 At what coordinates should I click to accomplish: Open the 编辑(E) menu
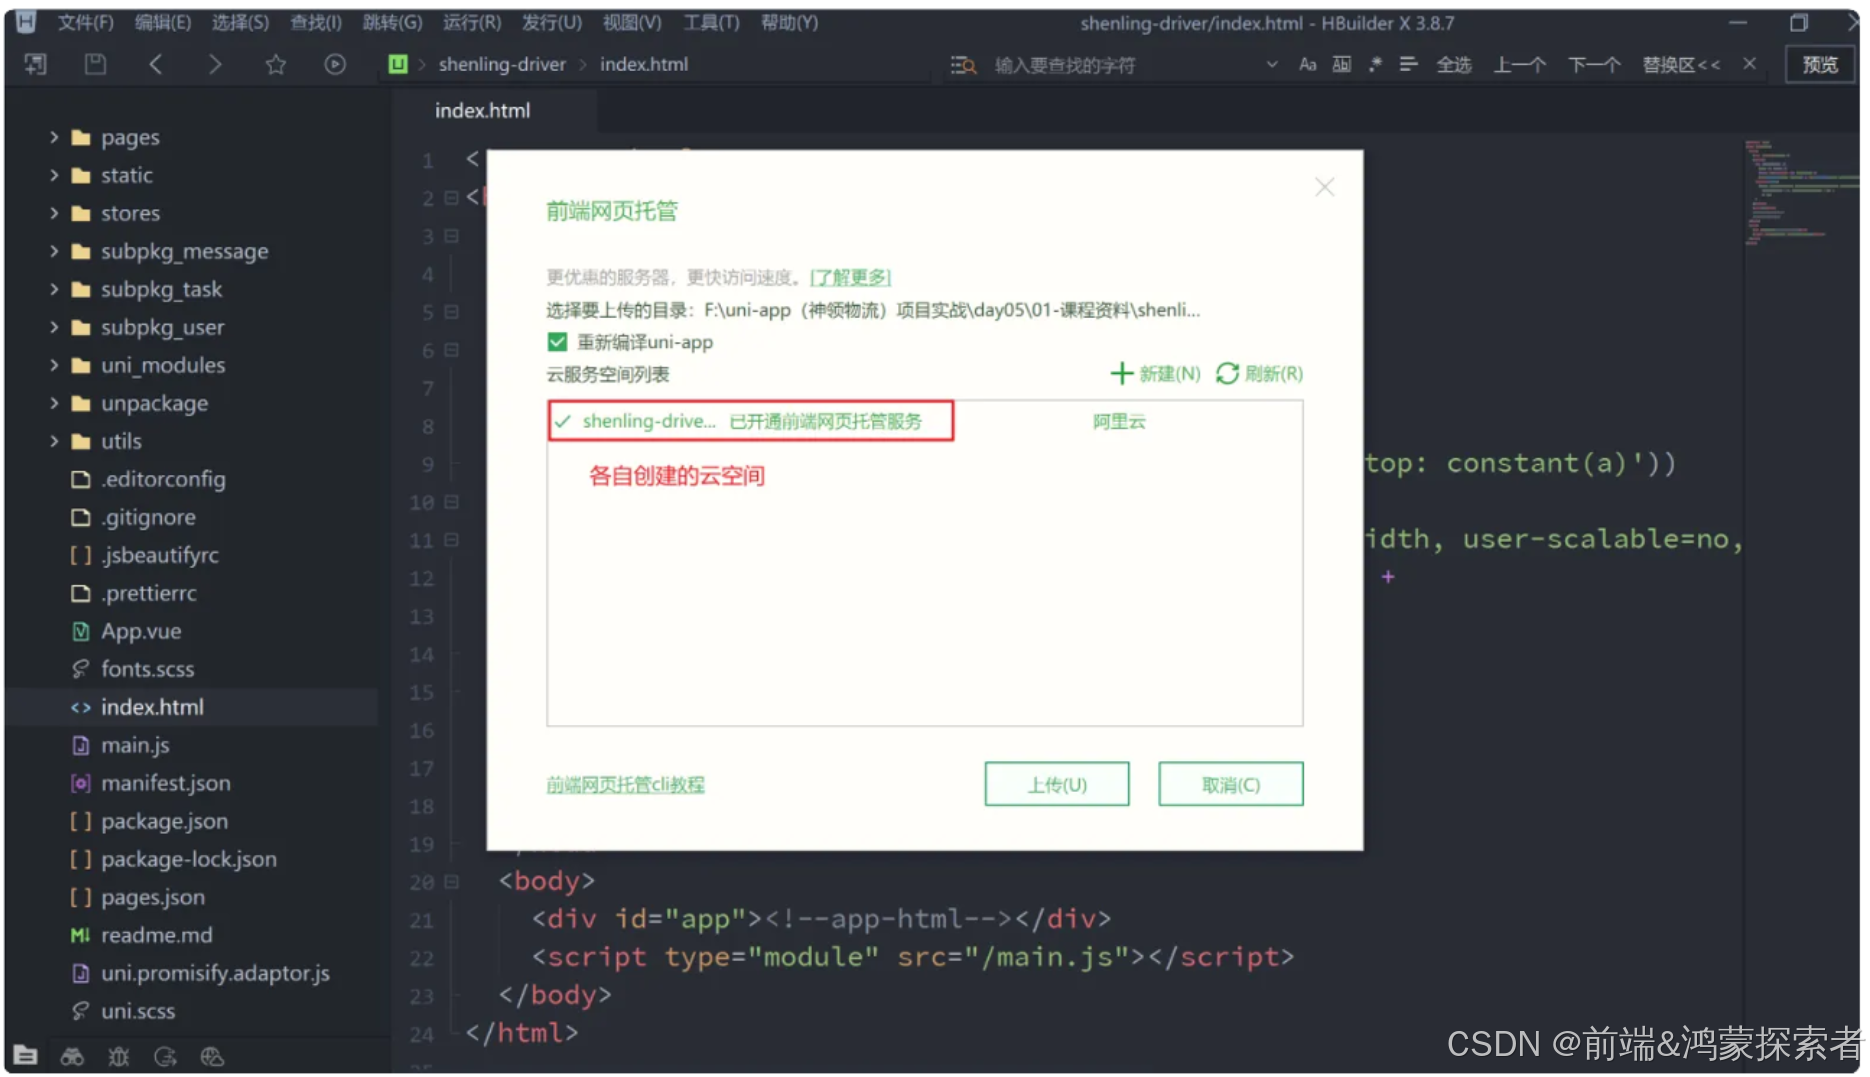[163, 22]
